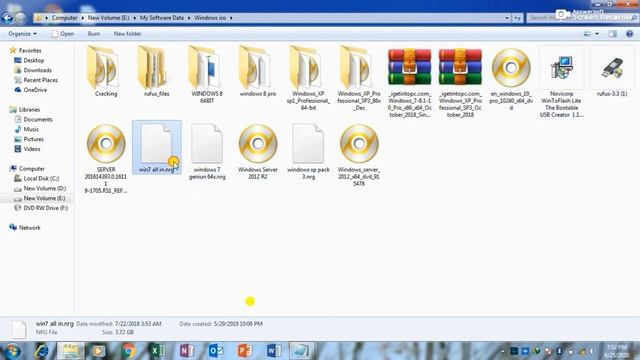Image resolution: width=640 pixels, height=360 pixels.
Task: Toggle the preview pane button
Action: pyautogui.click(x=612, y=34)
